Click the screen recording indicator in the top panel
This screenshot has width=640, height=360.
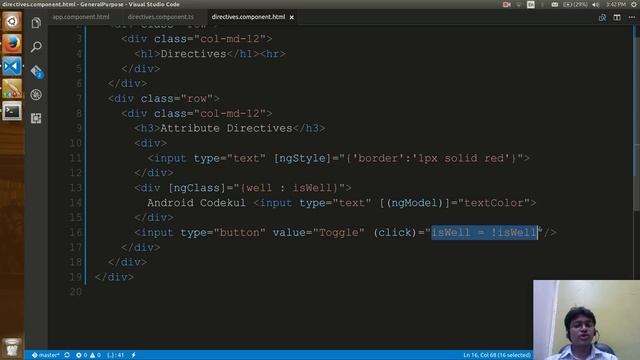click(x=507, y=4)
